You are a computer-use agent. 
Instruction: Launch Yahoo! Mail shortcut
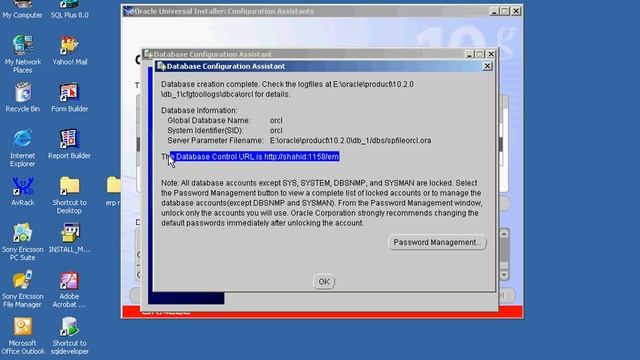click(69, 51)
